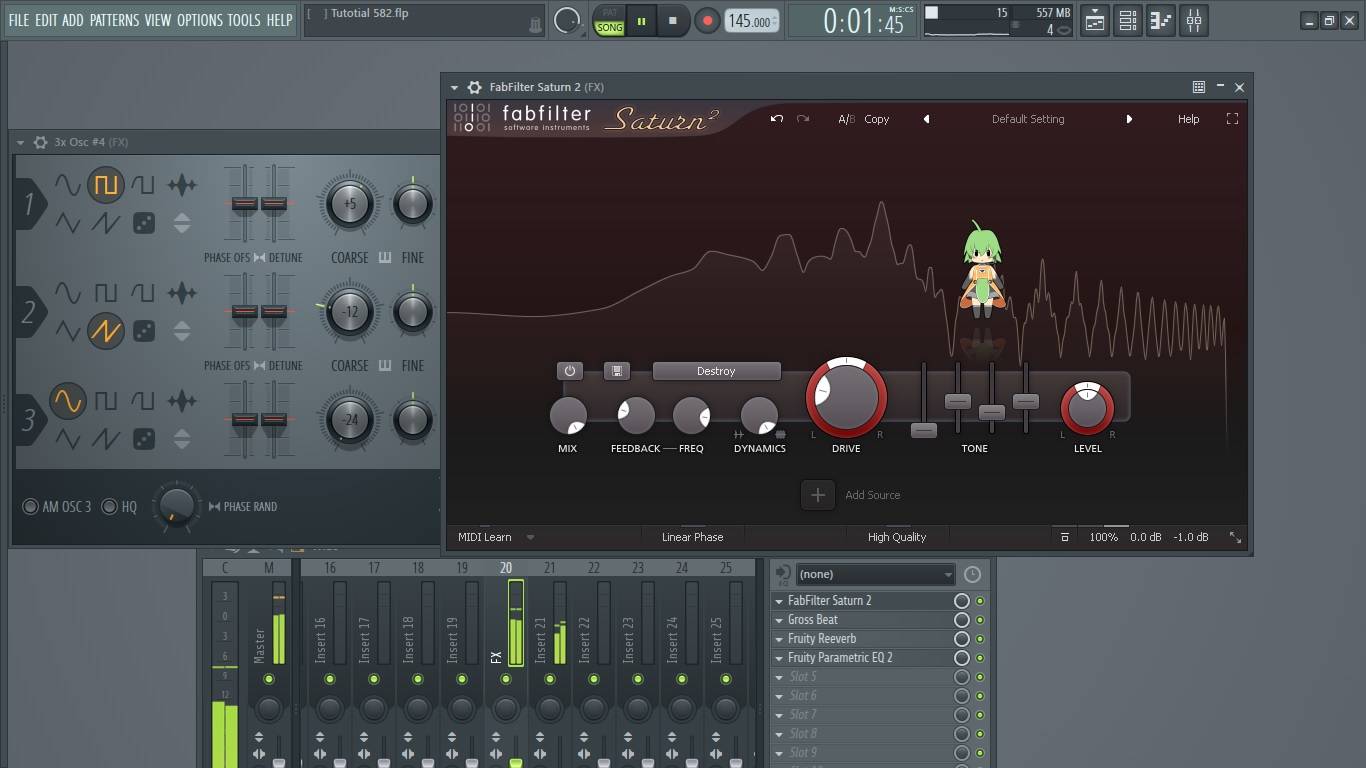Image resolution: width=1366 pixels, height=768 pixels.
Task: Click the plus icon to add source
Action: tap(817, 495)
